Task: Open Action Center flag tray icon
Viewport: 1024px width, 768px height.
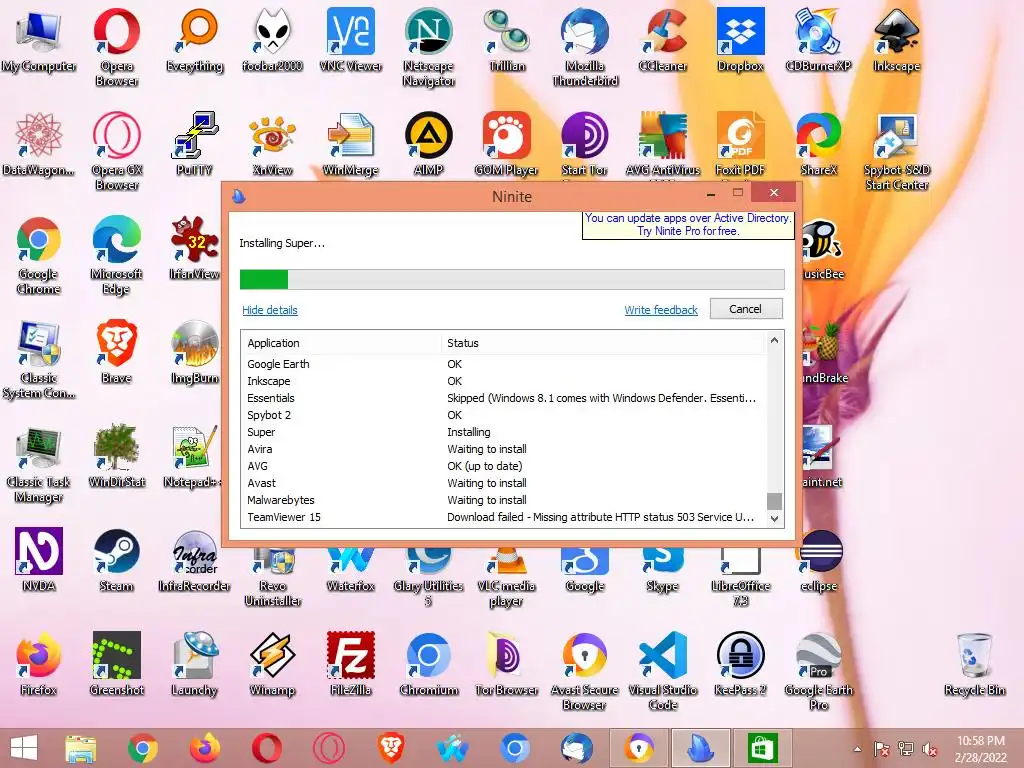Action: [882, 749]
